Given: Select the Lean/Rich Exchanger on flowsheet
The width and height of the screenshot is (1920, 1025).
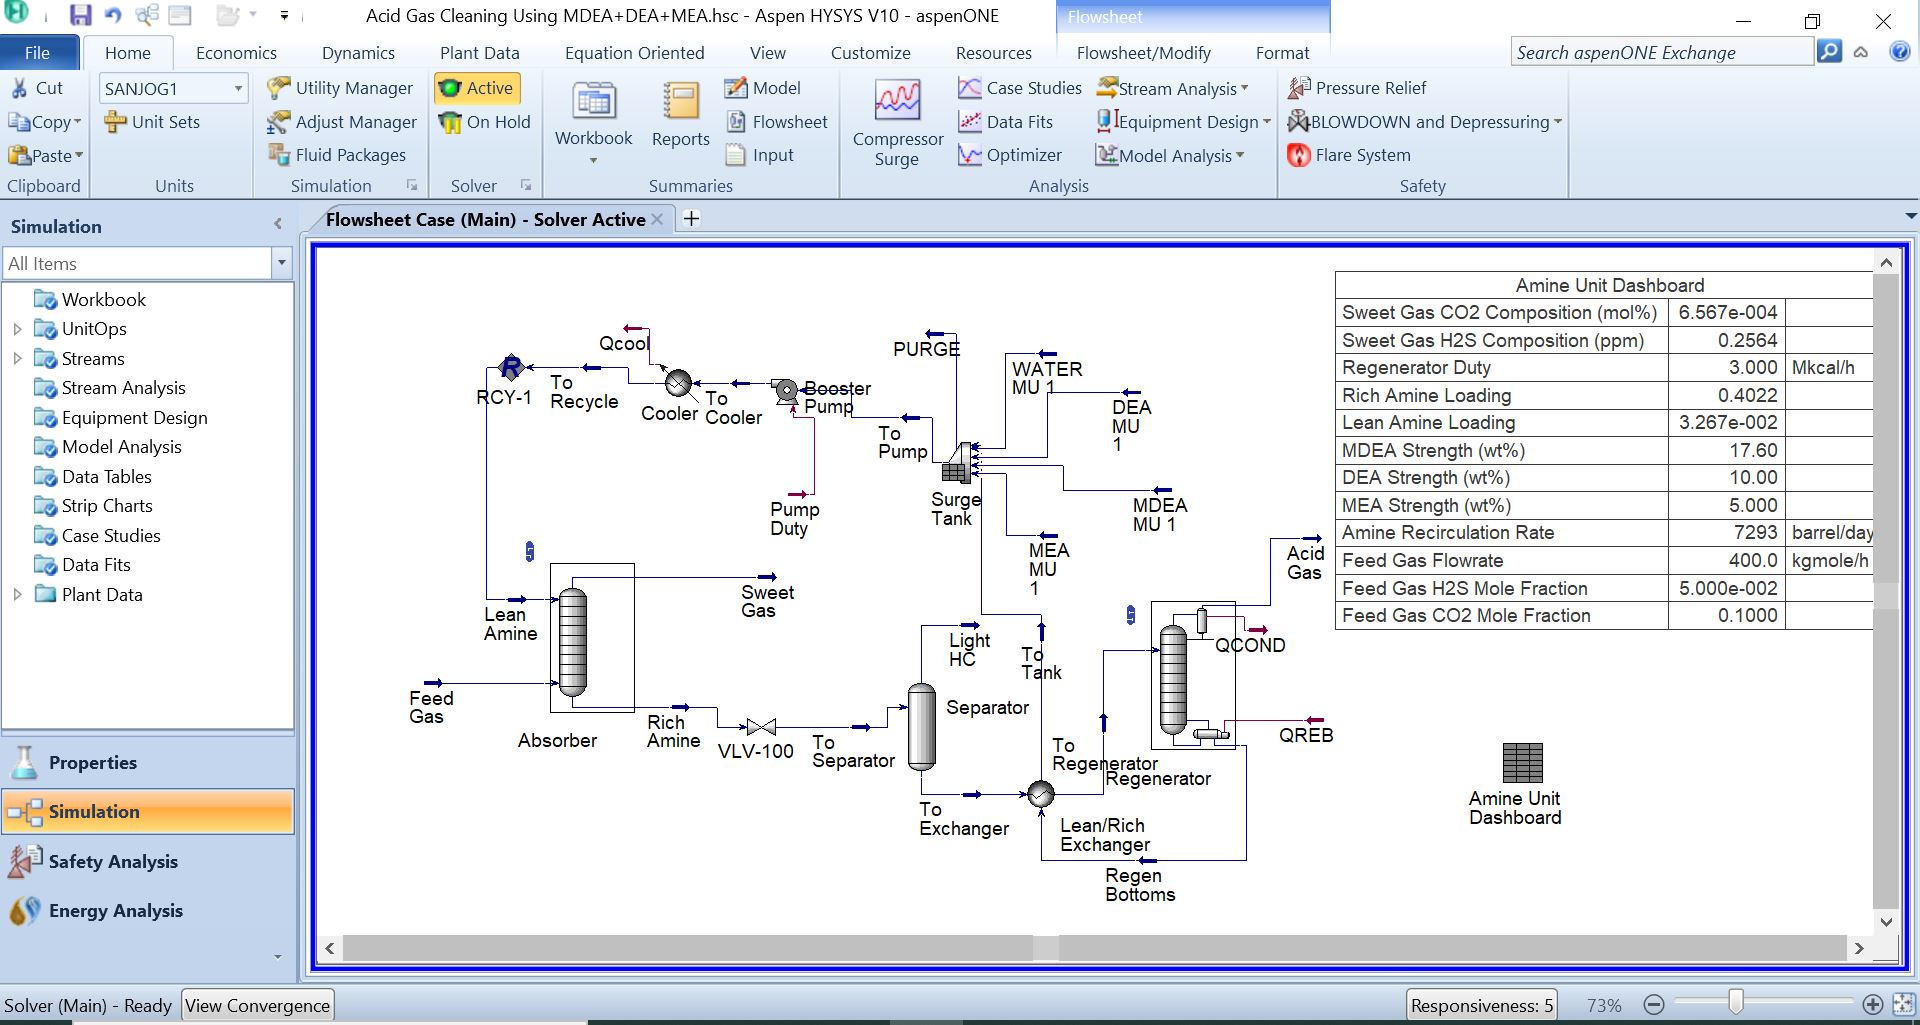Looking at the screenshot, I should 1041,794.
